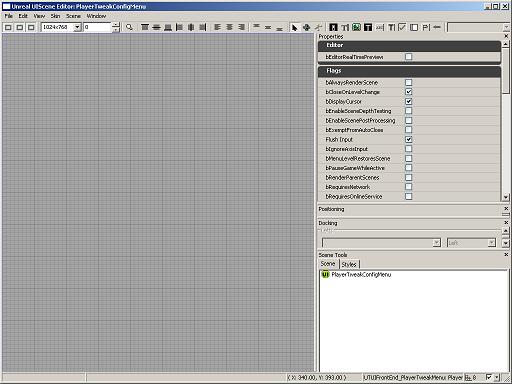The height and width of the screenshot is (384, 512).
Task: Enable bRequiresOnlineService checkbox
Action: tap(408, 196)
